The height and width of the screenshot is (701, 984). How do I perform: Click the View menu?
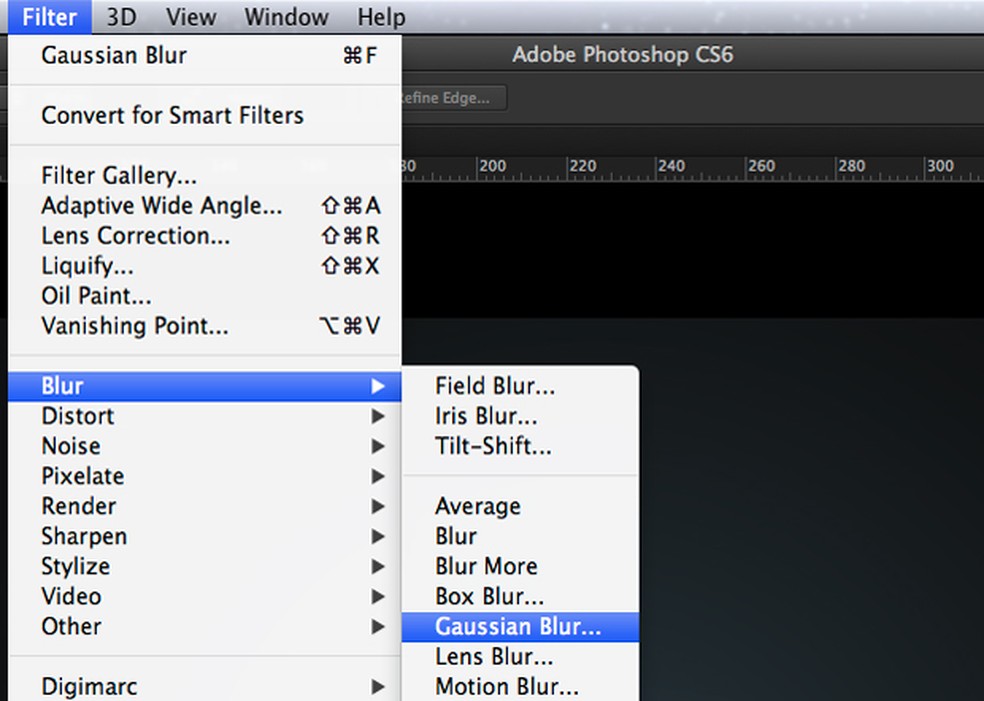click(x=191, y=17)
